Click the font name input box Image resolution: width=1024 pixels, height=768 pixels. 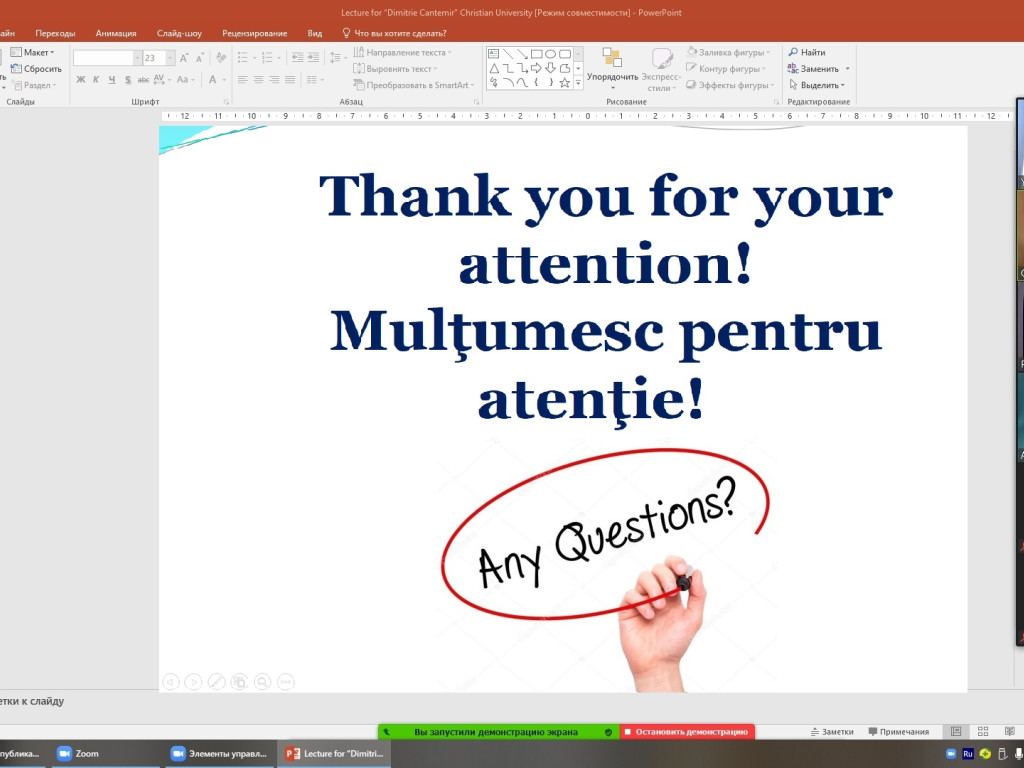click(x=103, y=58)
